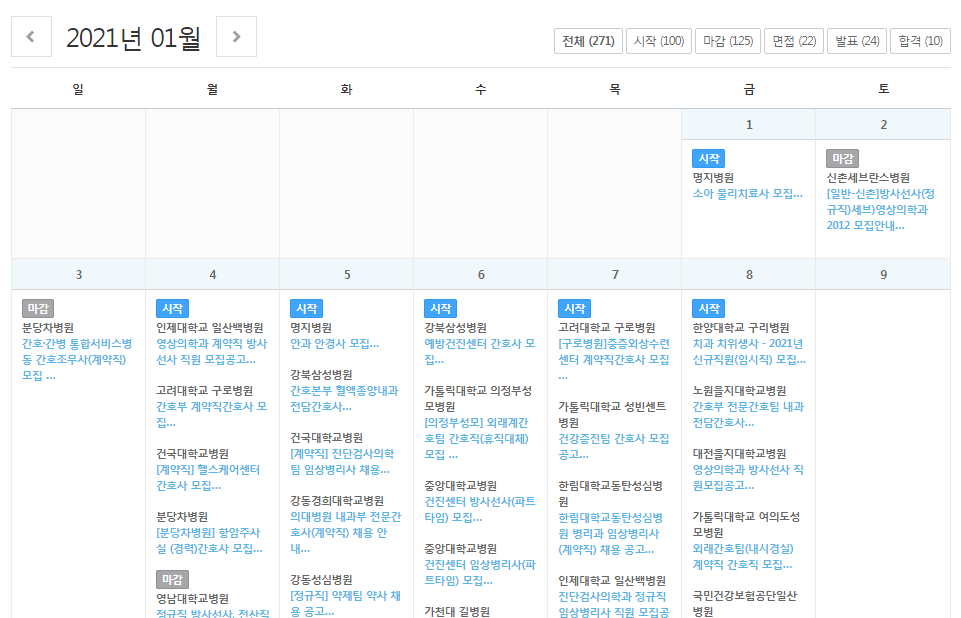The width and height of the screenshot is (961, 618).
Task: Click the 노원을지대학교병원 name
Action: tap(739, 391)
